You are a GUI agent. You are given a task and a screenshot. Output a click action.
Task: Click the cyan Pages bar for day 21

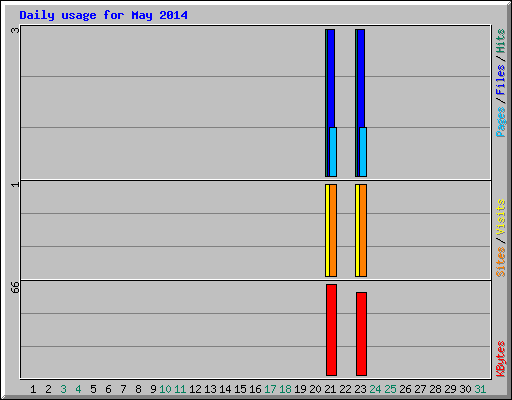pos(333,152)
